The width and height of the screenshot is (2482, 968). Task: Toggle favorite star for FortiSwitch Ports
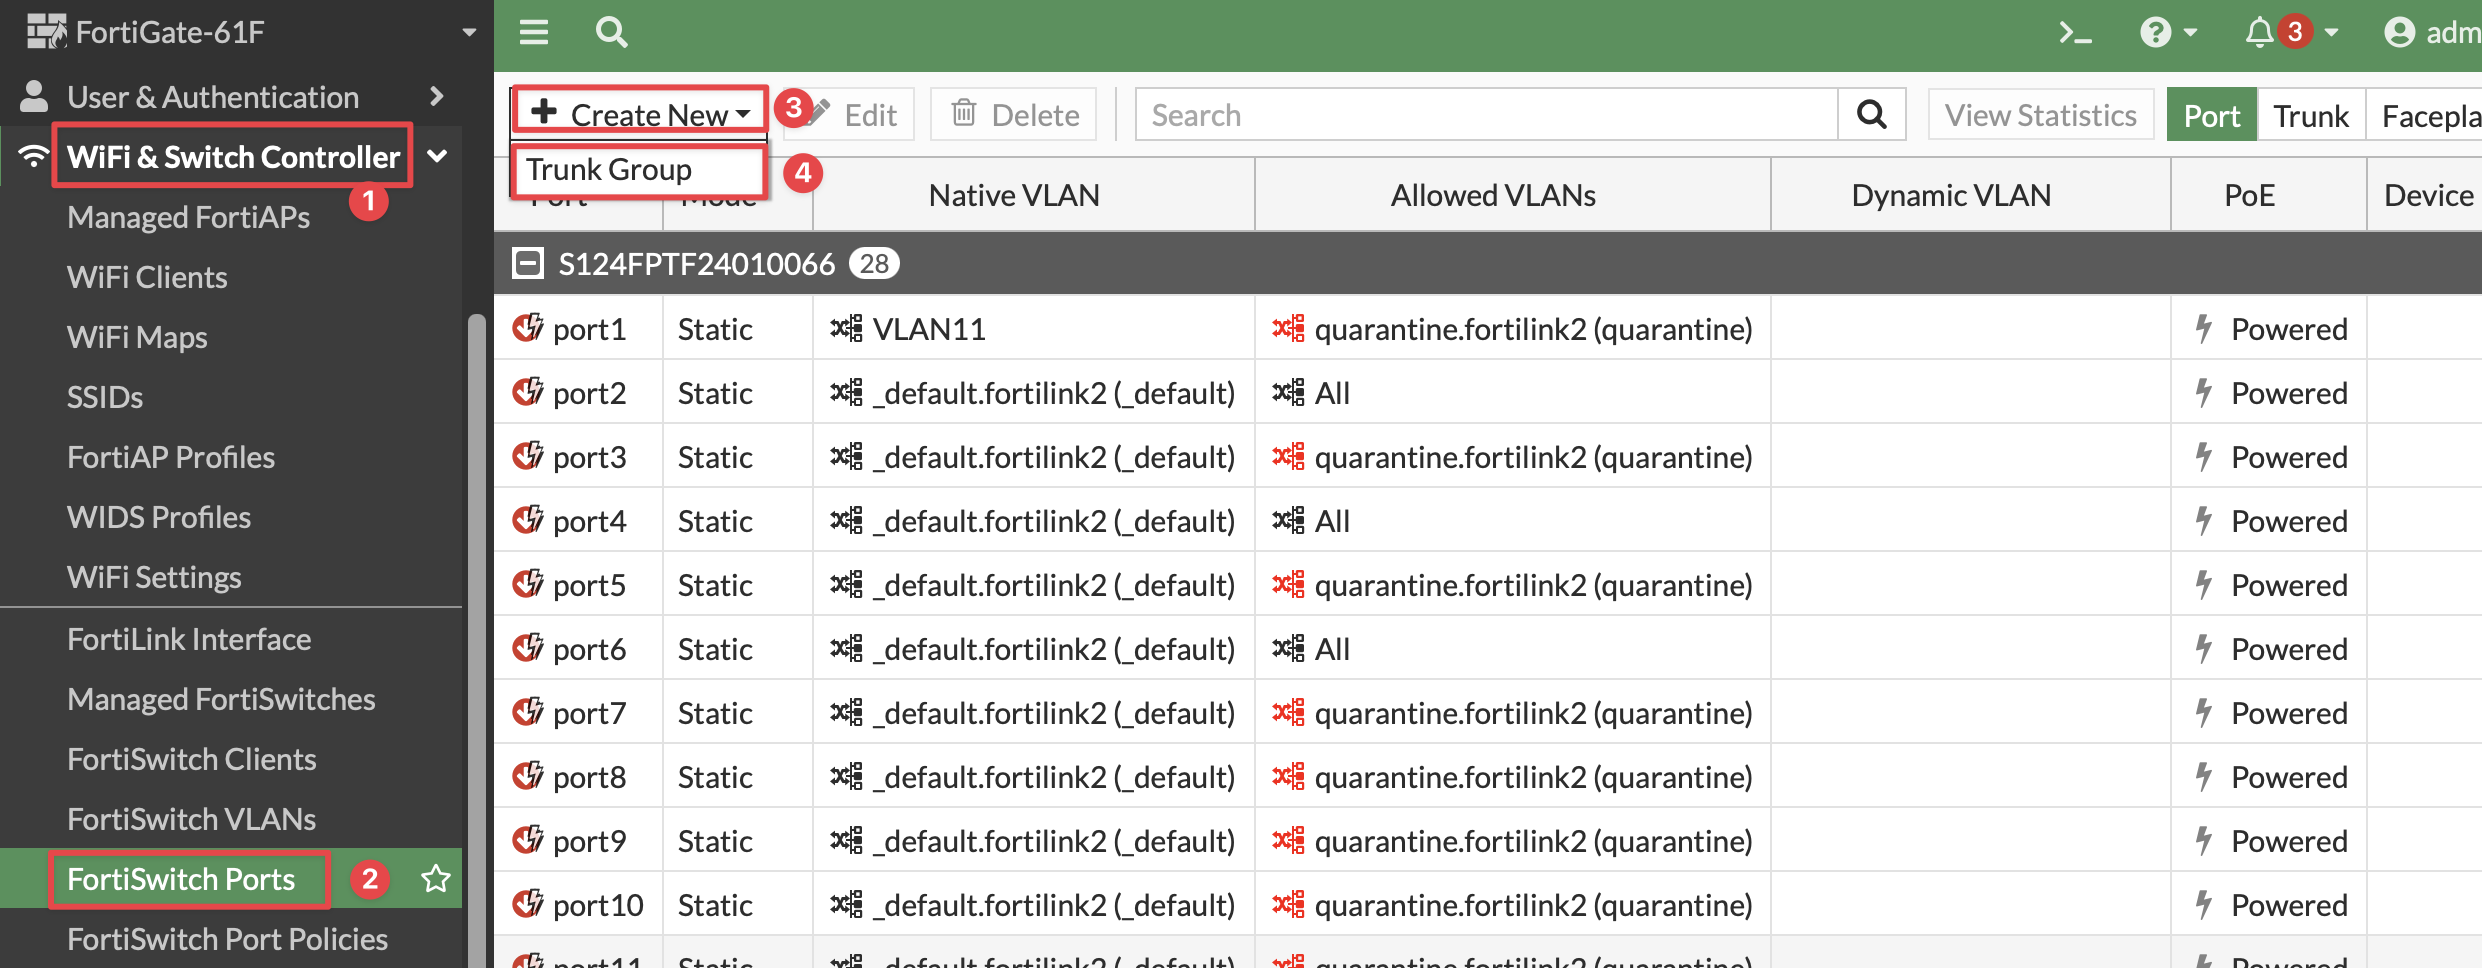(436, 879)
